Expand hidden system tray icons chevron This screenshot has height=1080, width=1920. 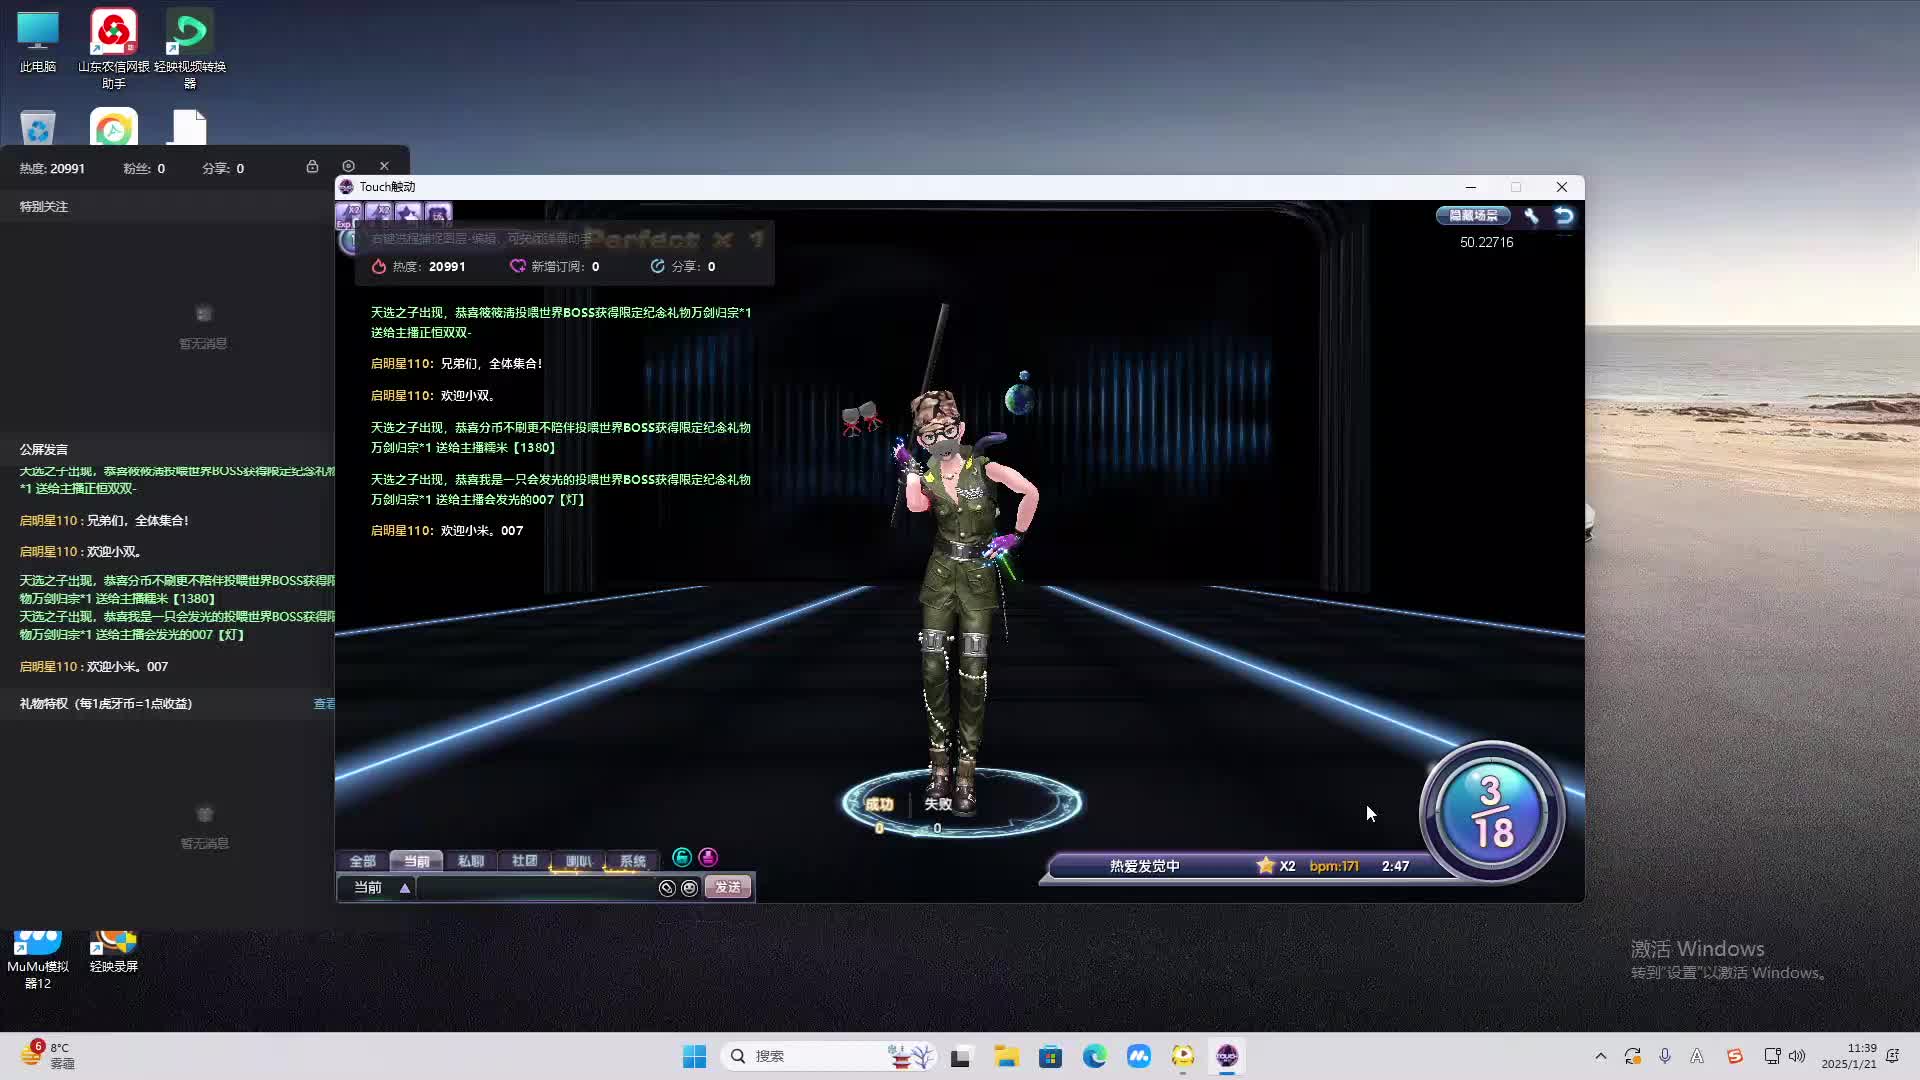1600,1056
